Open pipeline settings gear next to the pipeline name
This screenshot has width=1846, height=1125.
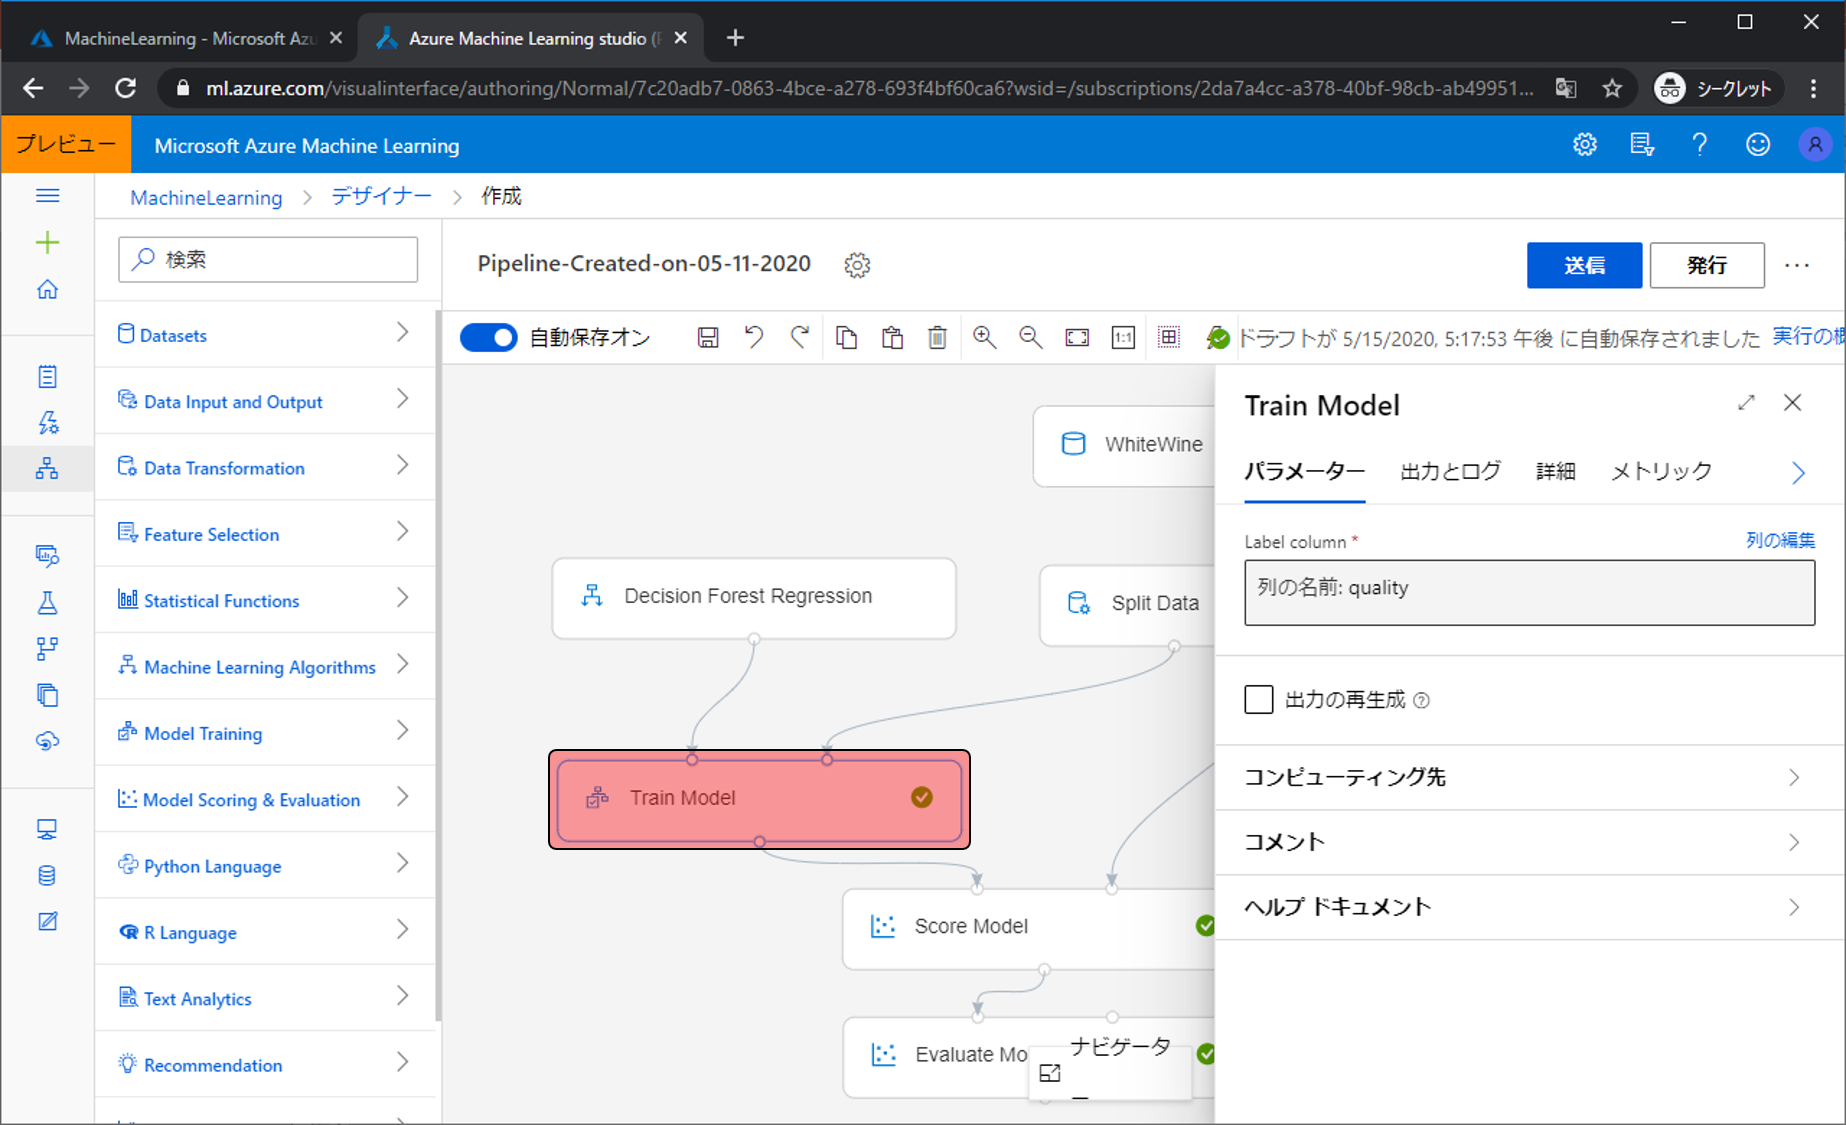coord(857,265)
